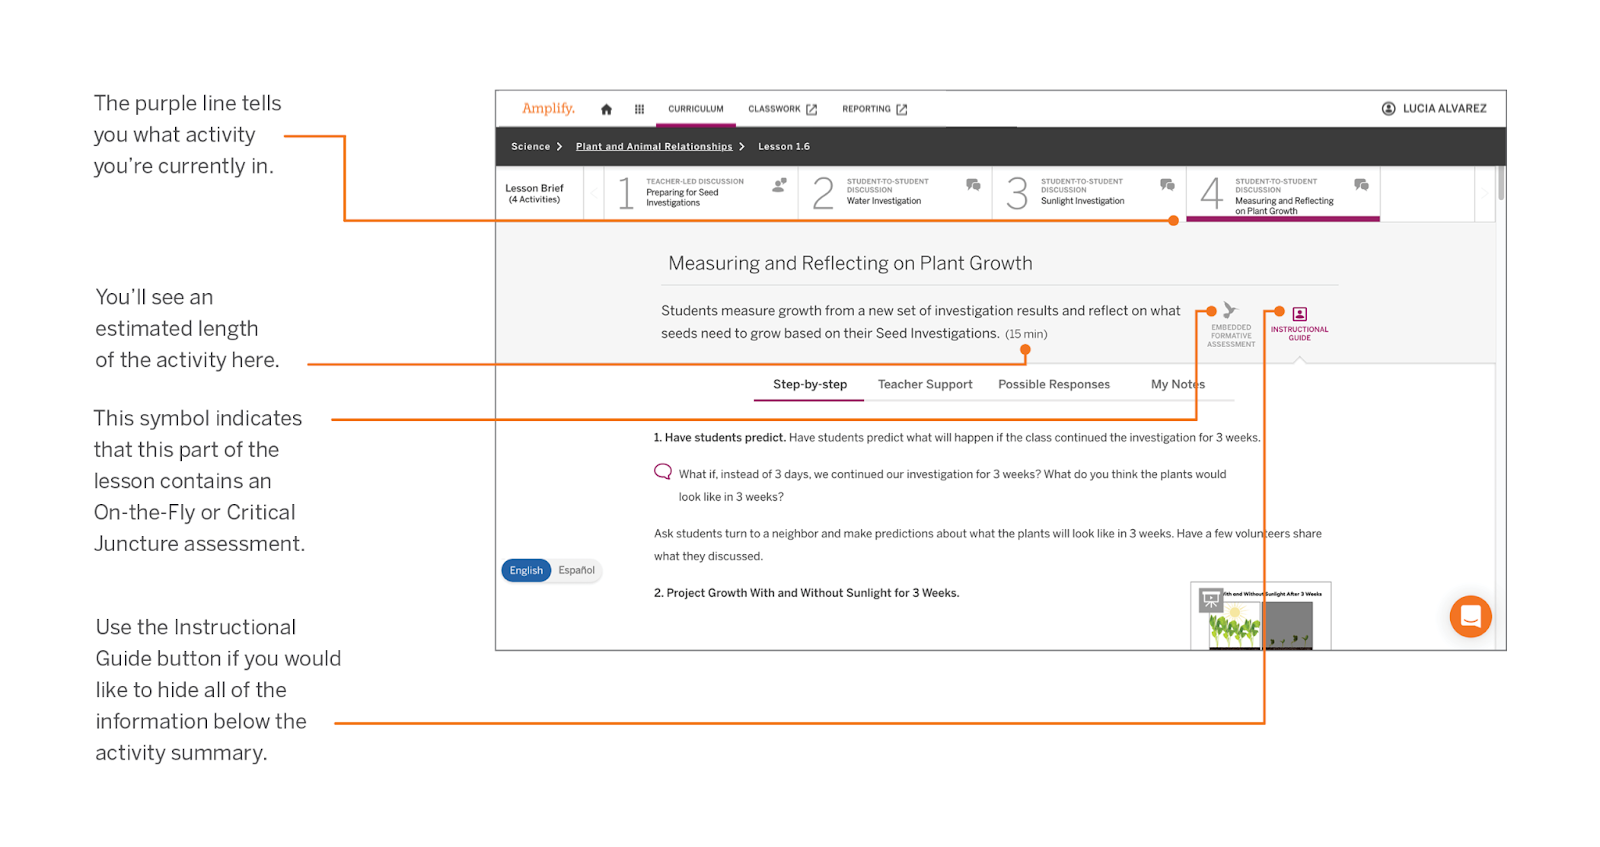Go to the Amplify home icon
Screen dimensions: 1600x847
point(606,109)
